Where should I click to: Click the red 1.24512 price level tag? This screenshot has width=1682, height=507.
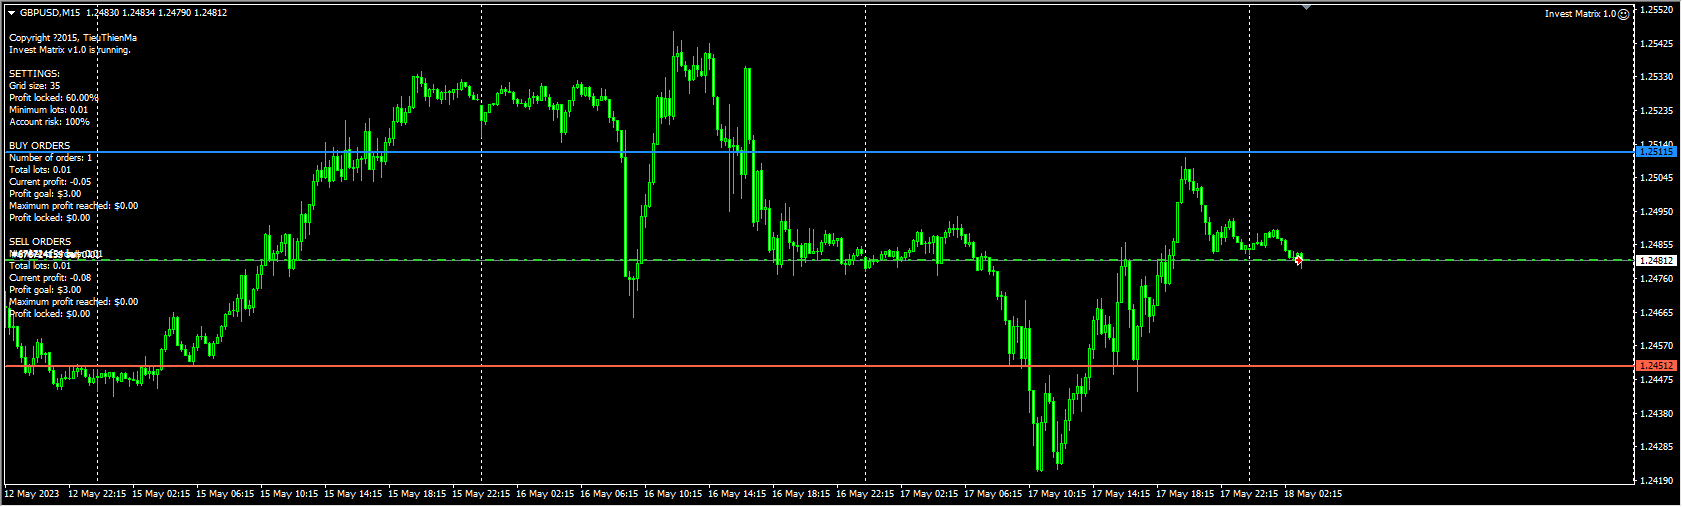pos(1656,366)
